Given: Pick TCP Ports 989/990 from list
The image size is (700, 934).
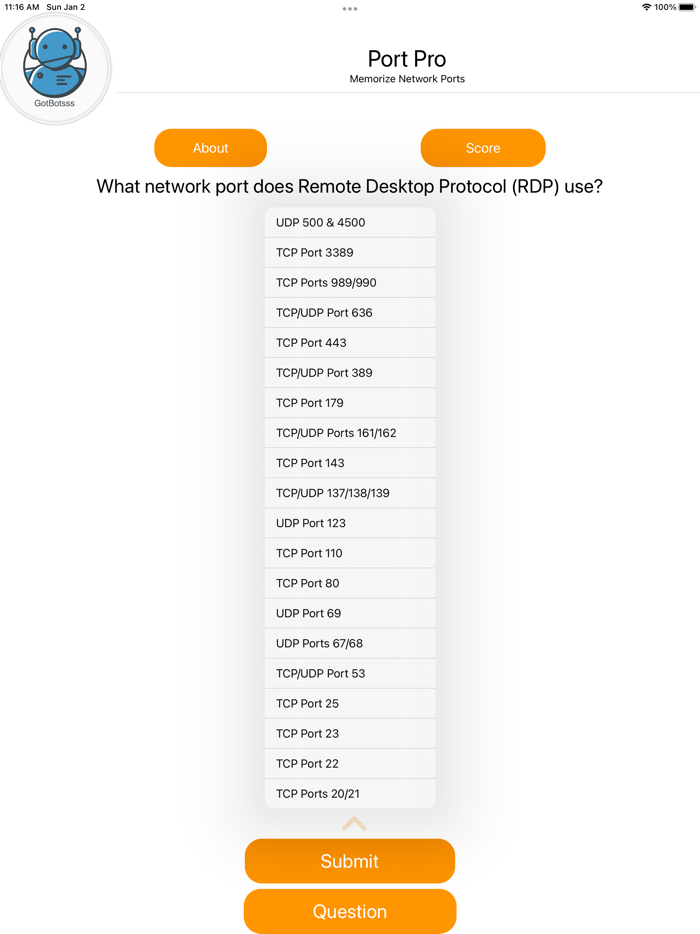Looking at the screenshot, I should (350, 283).
